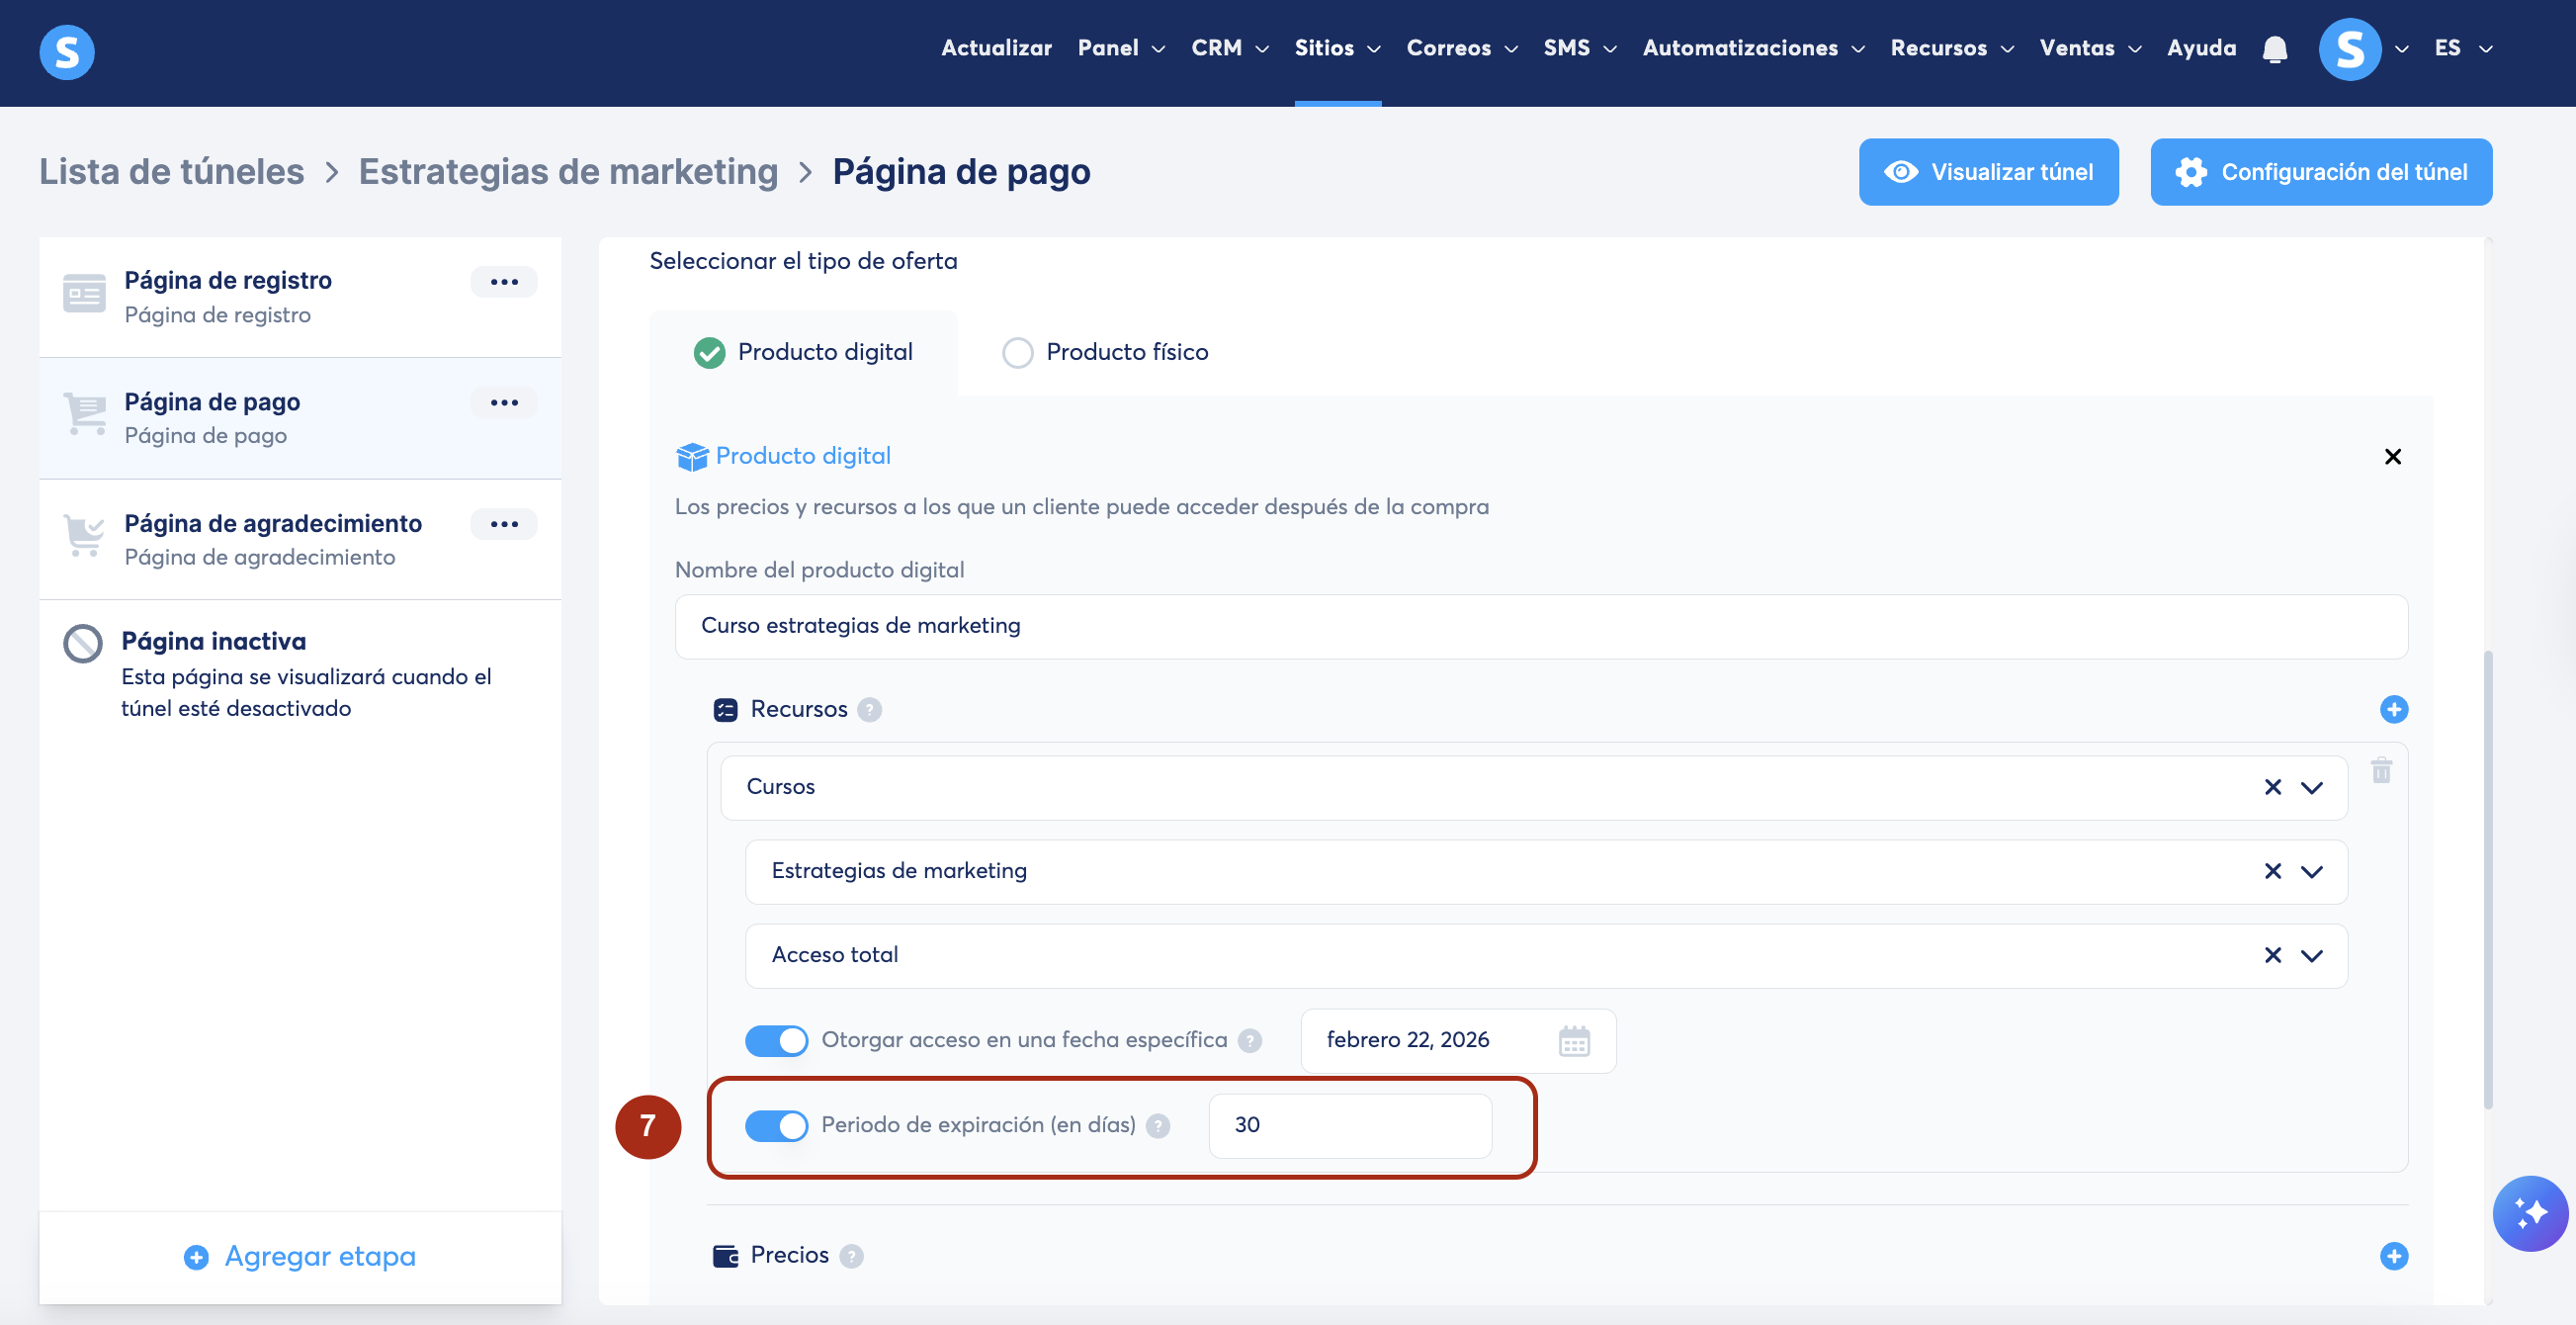Select the Producto físico radio option
Image resolution: width=2576 pixels, height=1325 pixels.
(1018, 352)
